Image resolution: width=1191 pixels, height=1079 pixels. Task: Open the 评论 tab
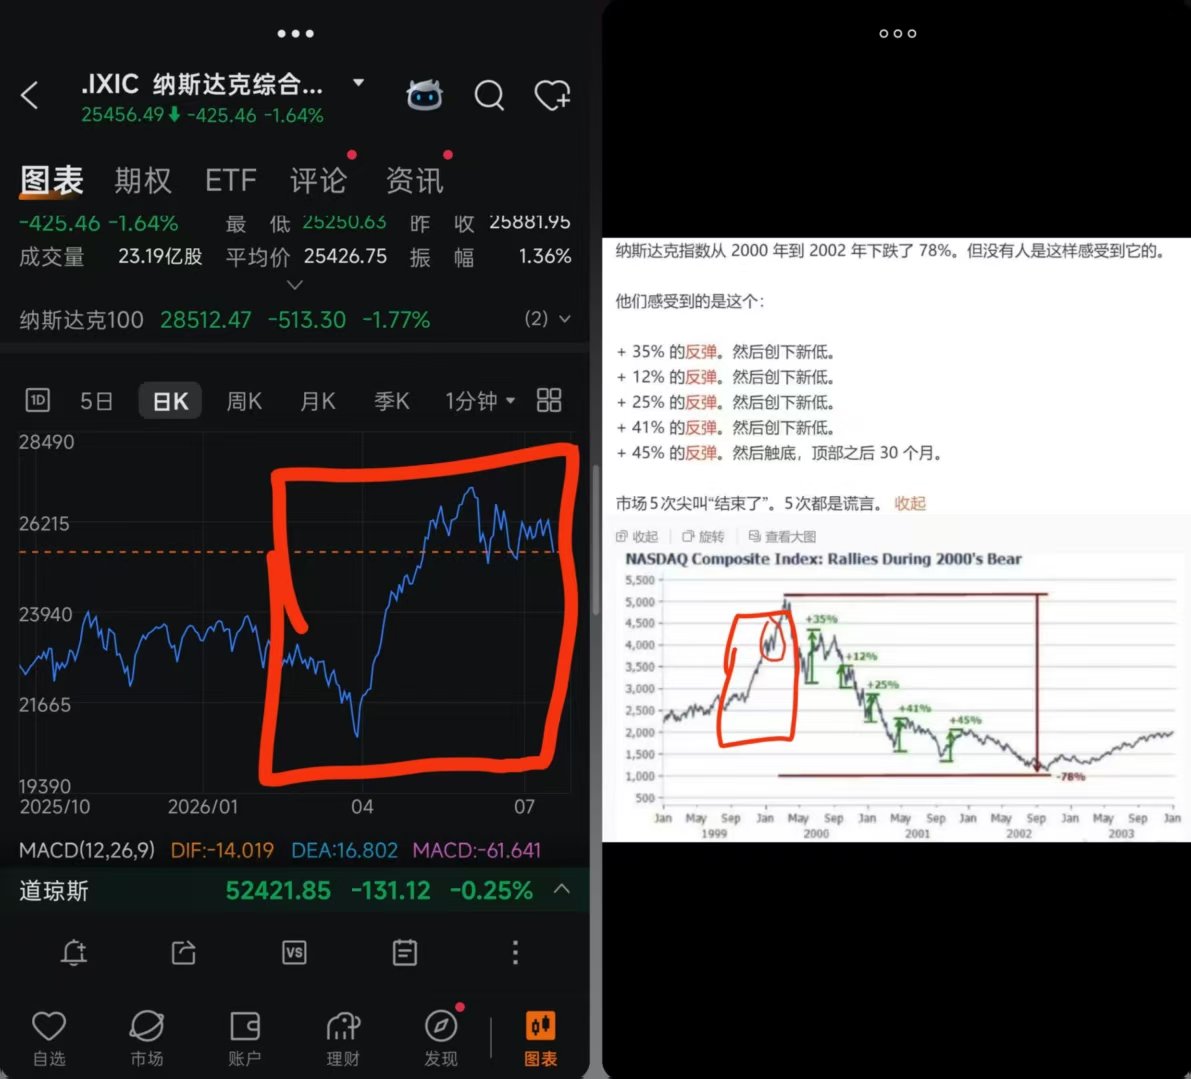coord(318,181)
